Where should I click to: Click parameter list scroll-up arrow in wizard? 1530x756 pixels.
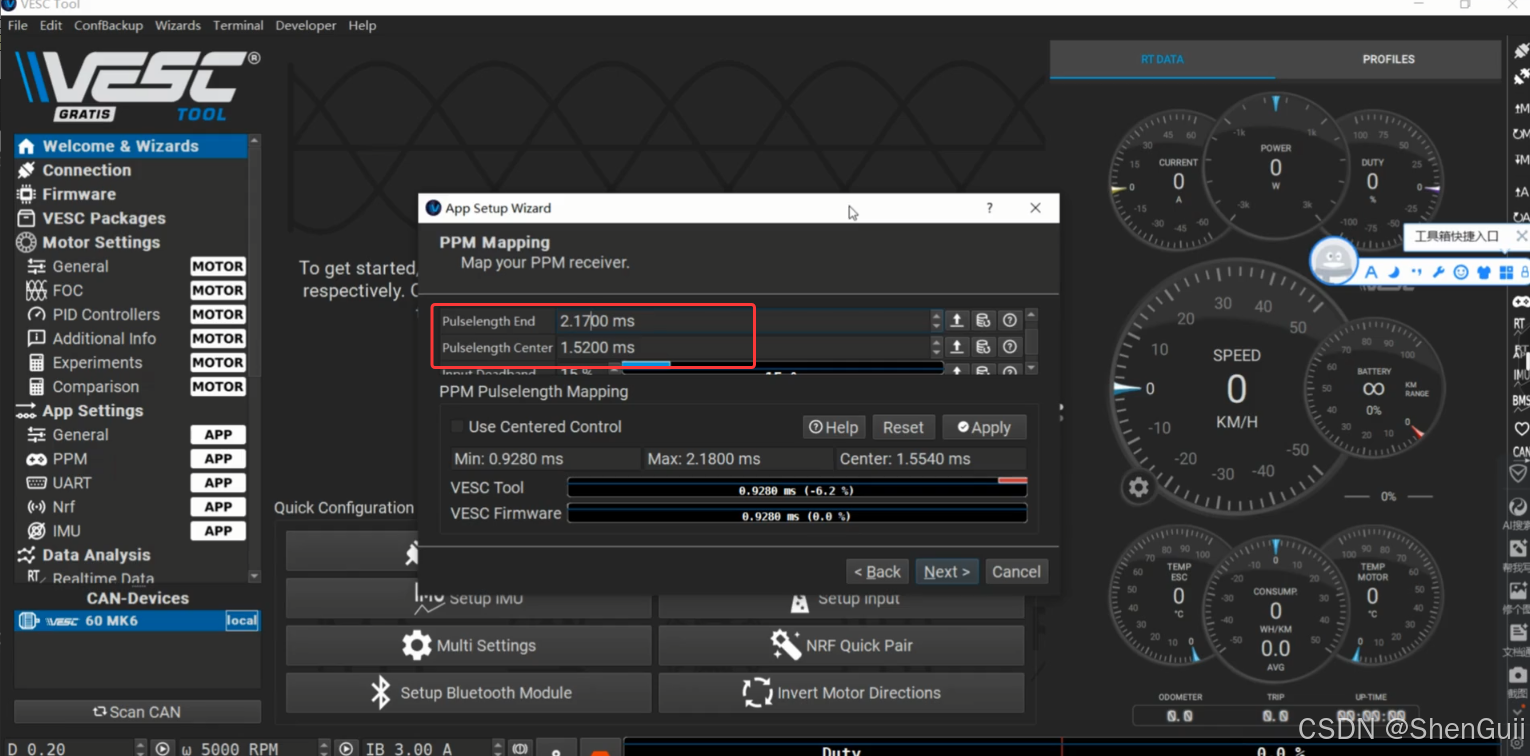pyautogui.click(x=1031, y=314)
